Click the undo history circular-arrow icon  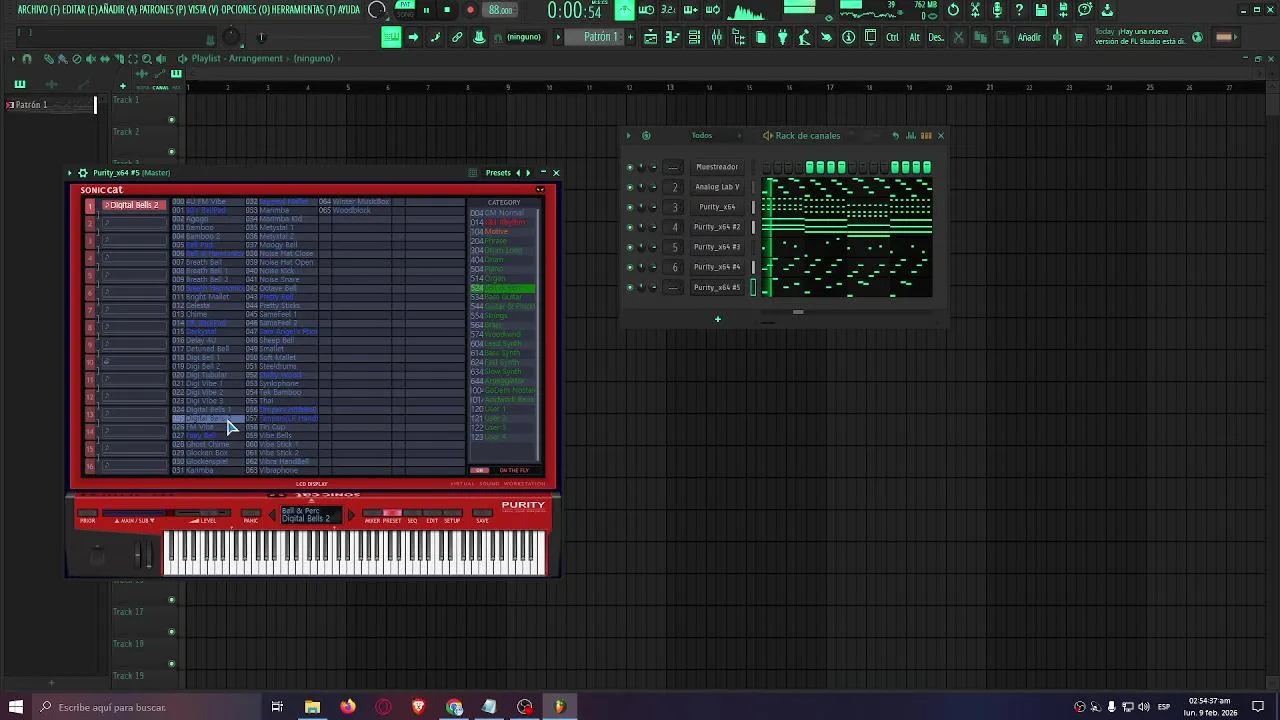coord(953,10)
